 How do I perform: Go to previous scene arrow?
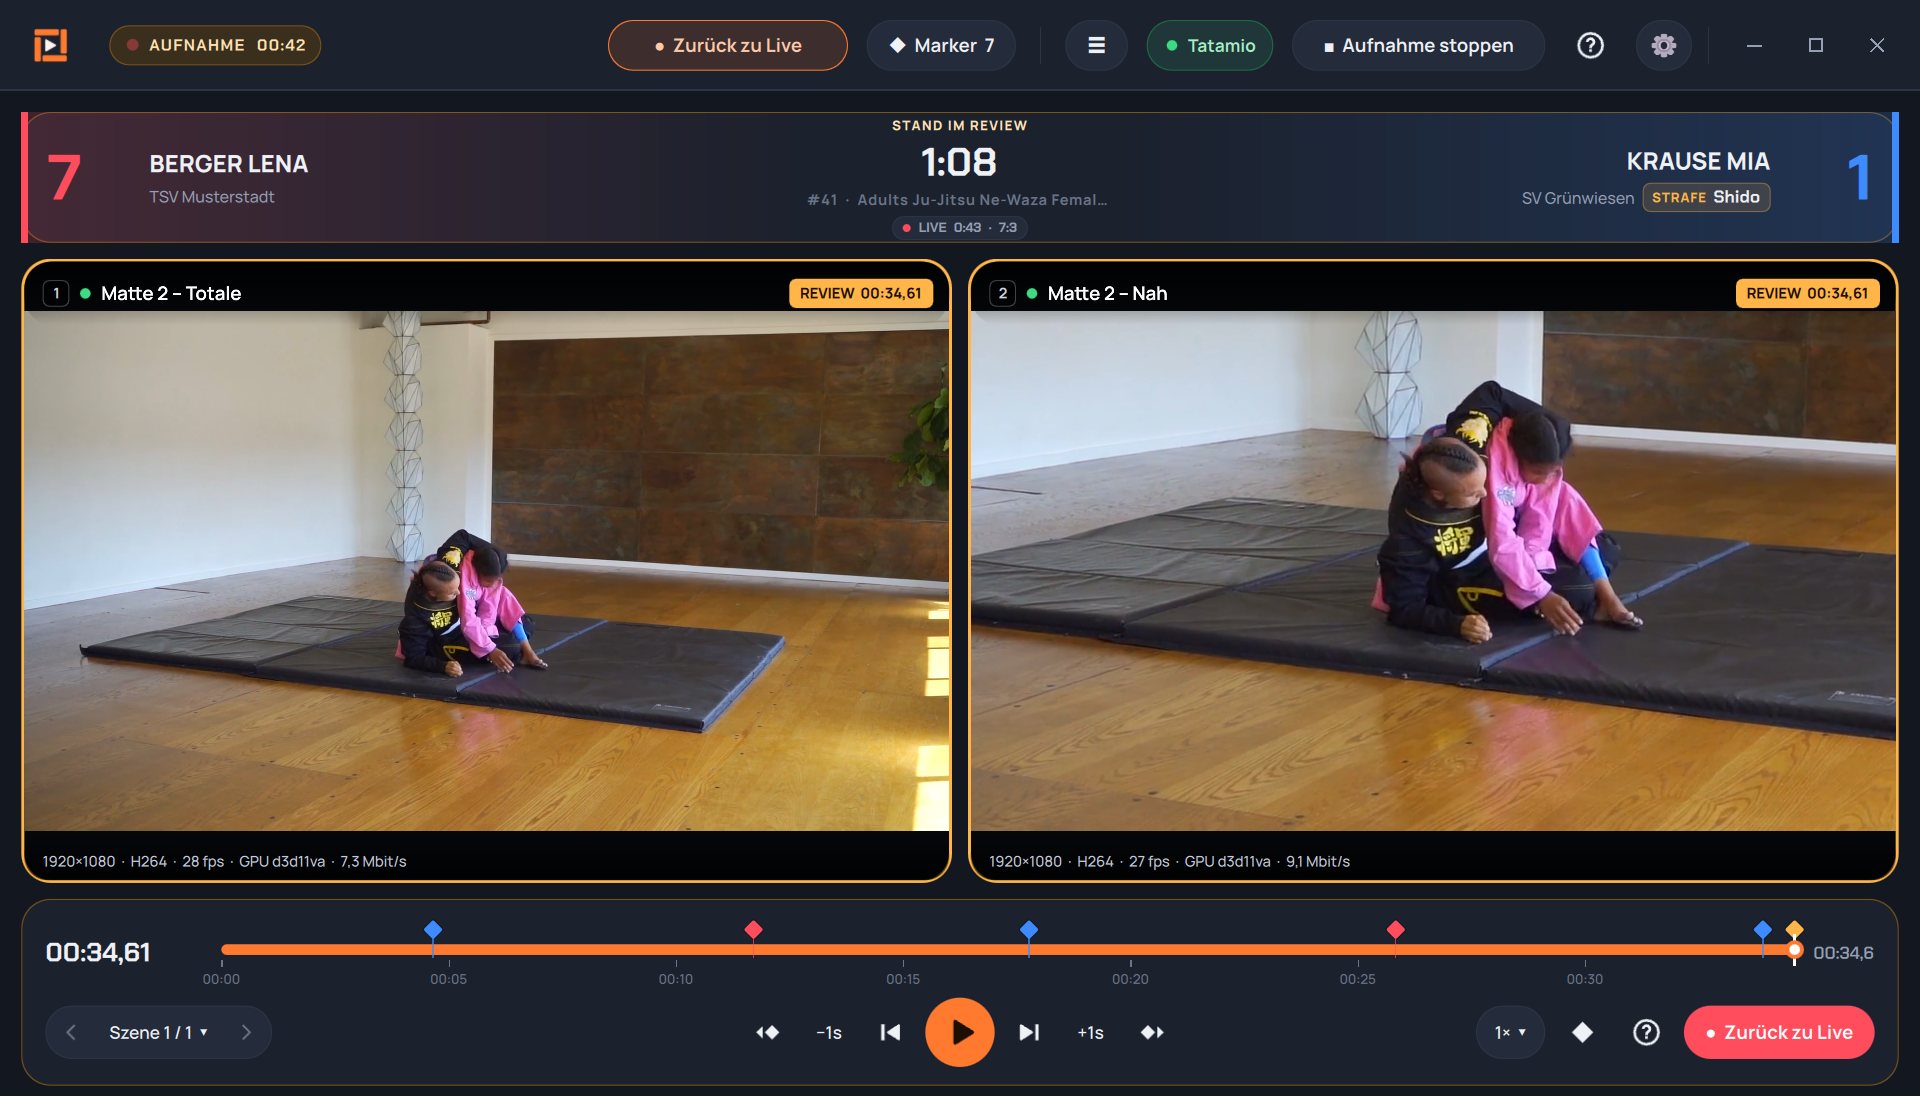coord(71,1032)
